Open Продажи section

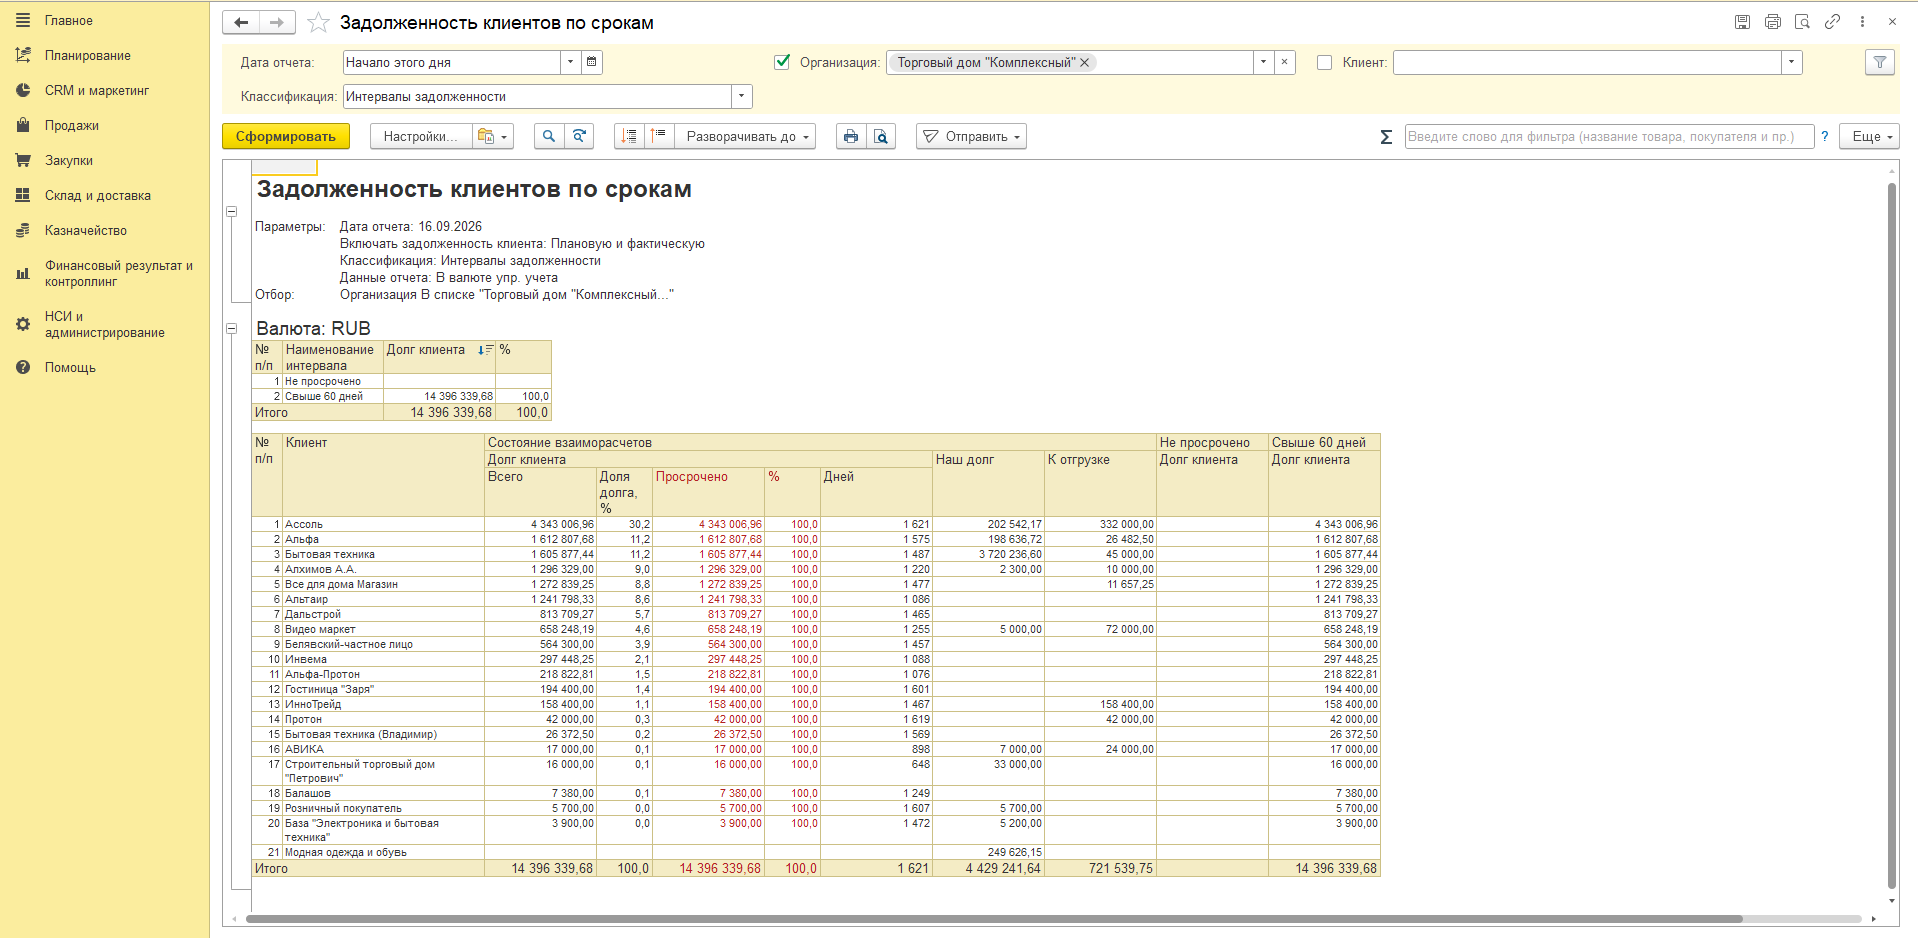click(x=71, y=125)
